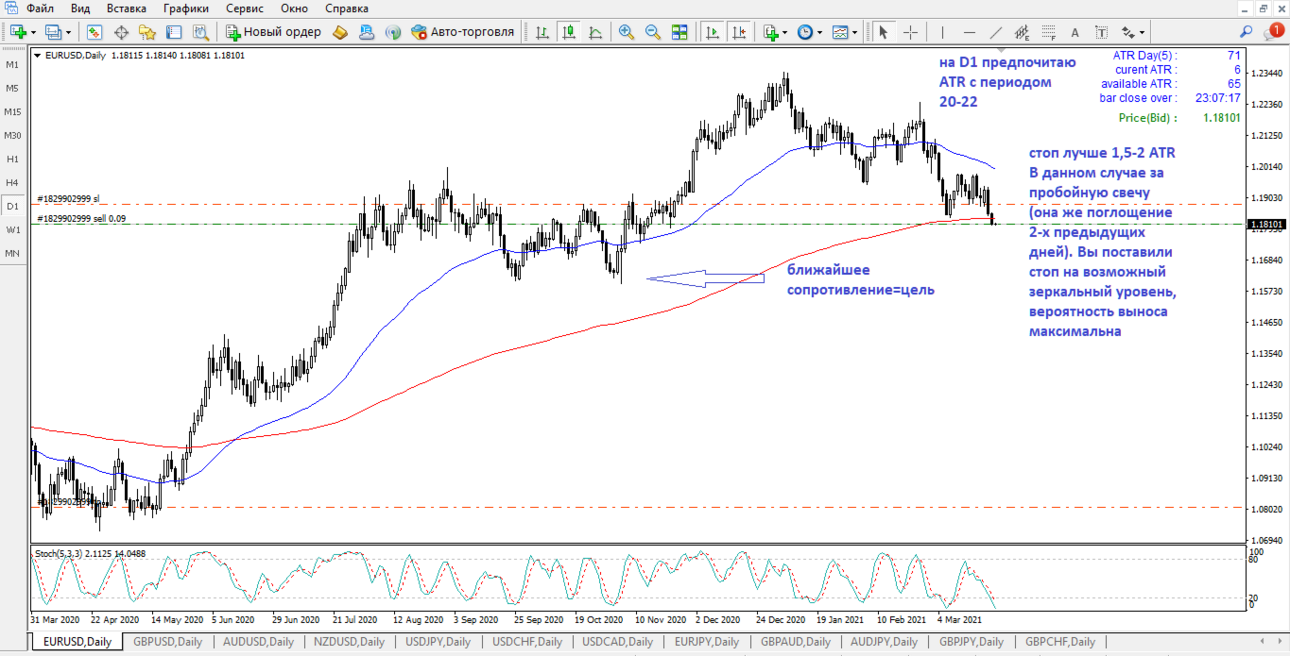This screenshot has height=656, width=1290.
Task: Switch to the GBPUSD,Daily chart tab
Action: [x=167, y=642]
